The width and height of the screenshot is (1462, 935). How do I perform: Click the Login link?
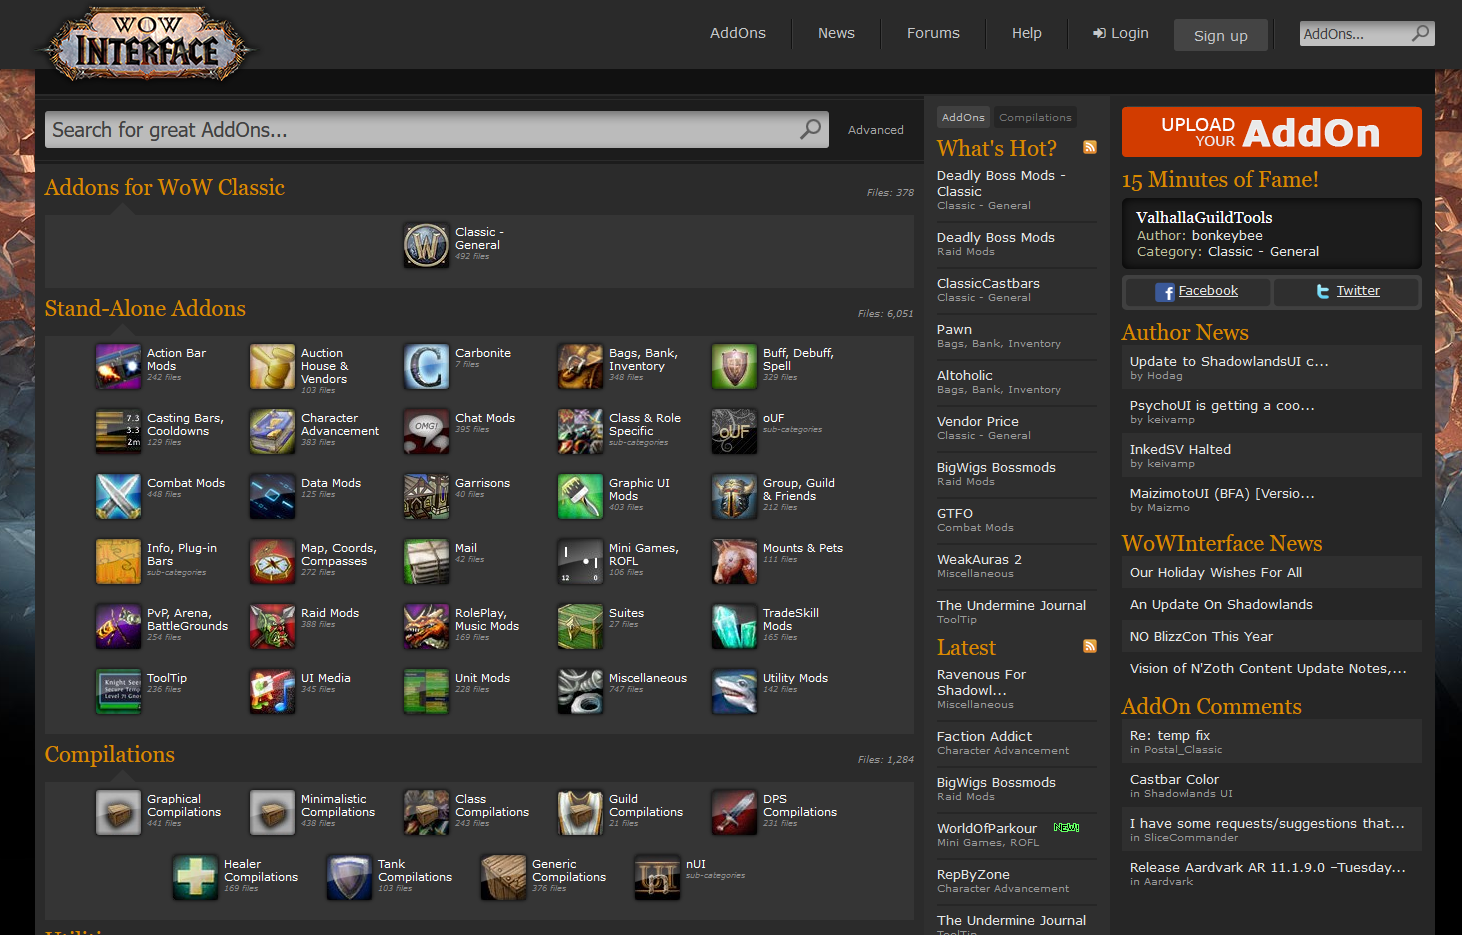pos(1120,33)
